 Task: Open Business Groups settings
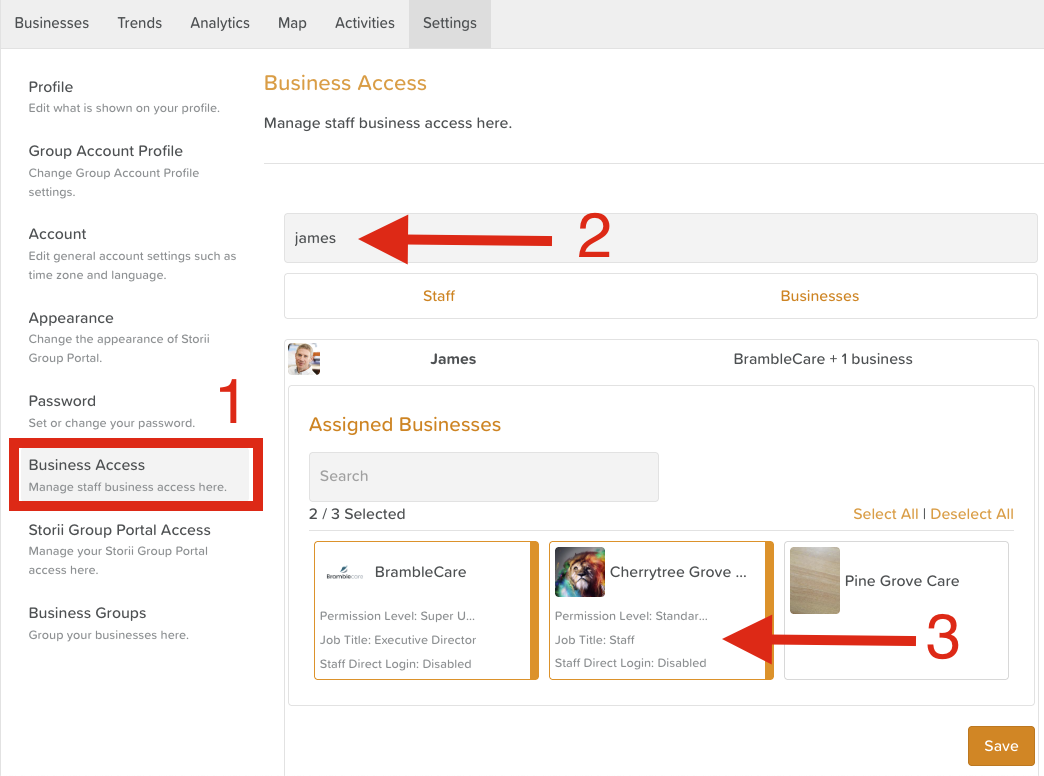click(x=109, y=623)
